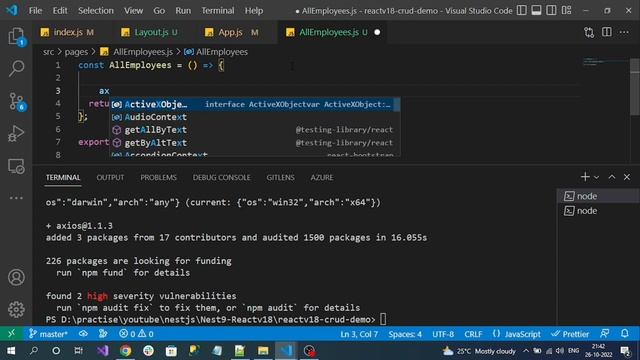The image size is (640, 360).
Task: Switch to the GITLENS panel tab
Action: (x=280, y=178)
